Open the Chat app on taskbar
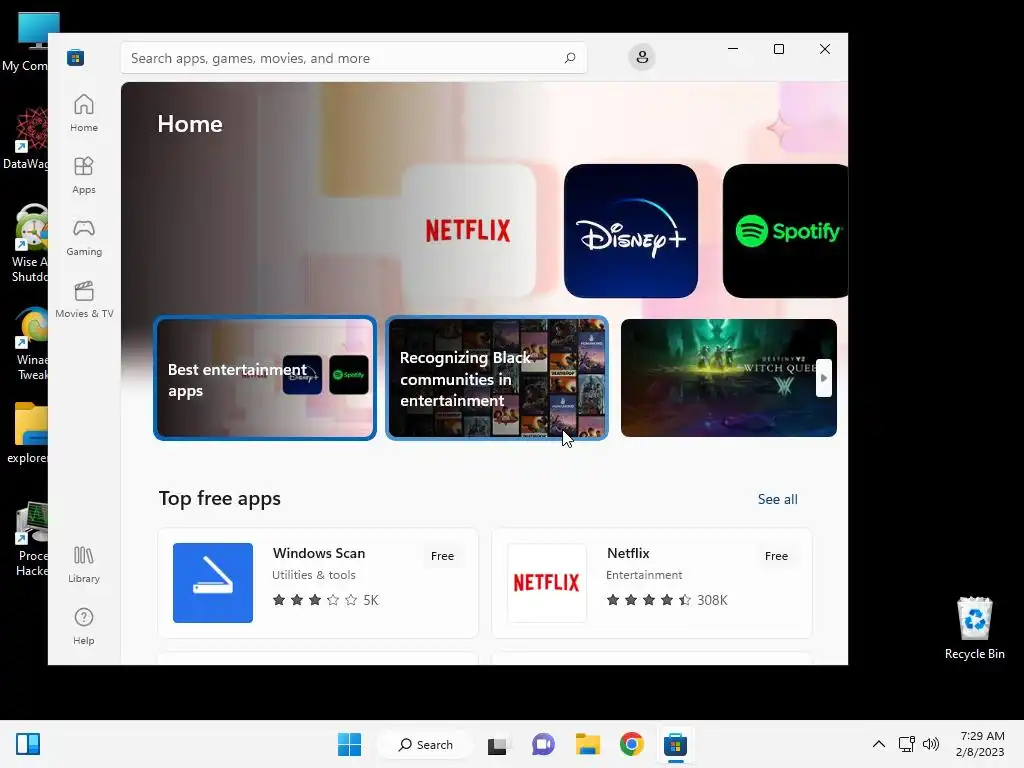The height and width of the screenshot is (768, 1024). point(543,744)
